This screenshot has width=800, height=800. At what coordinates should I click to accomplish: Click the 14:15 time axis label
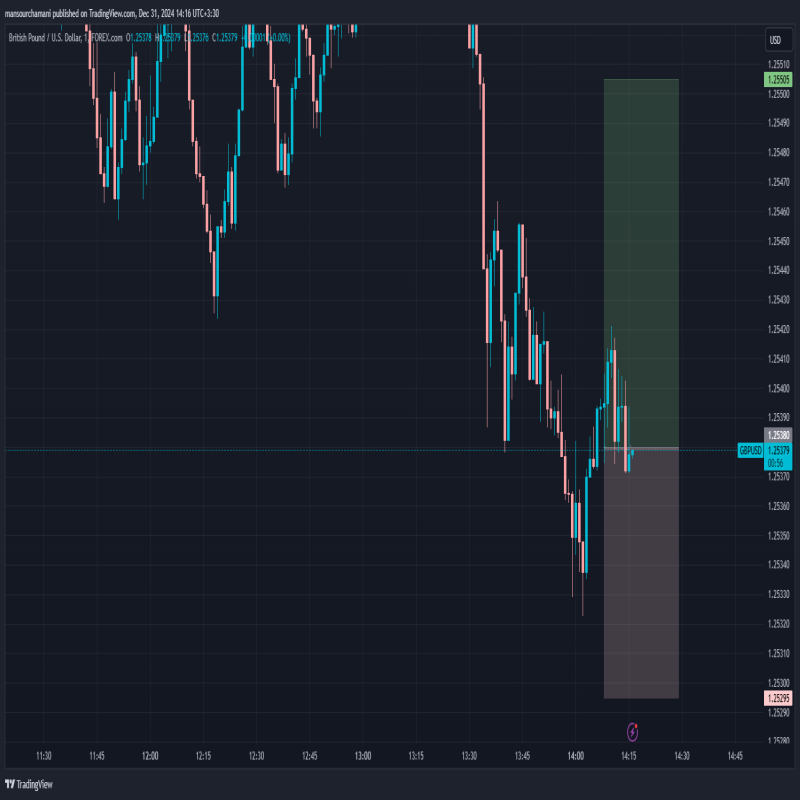629,755
